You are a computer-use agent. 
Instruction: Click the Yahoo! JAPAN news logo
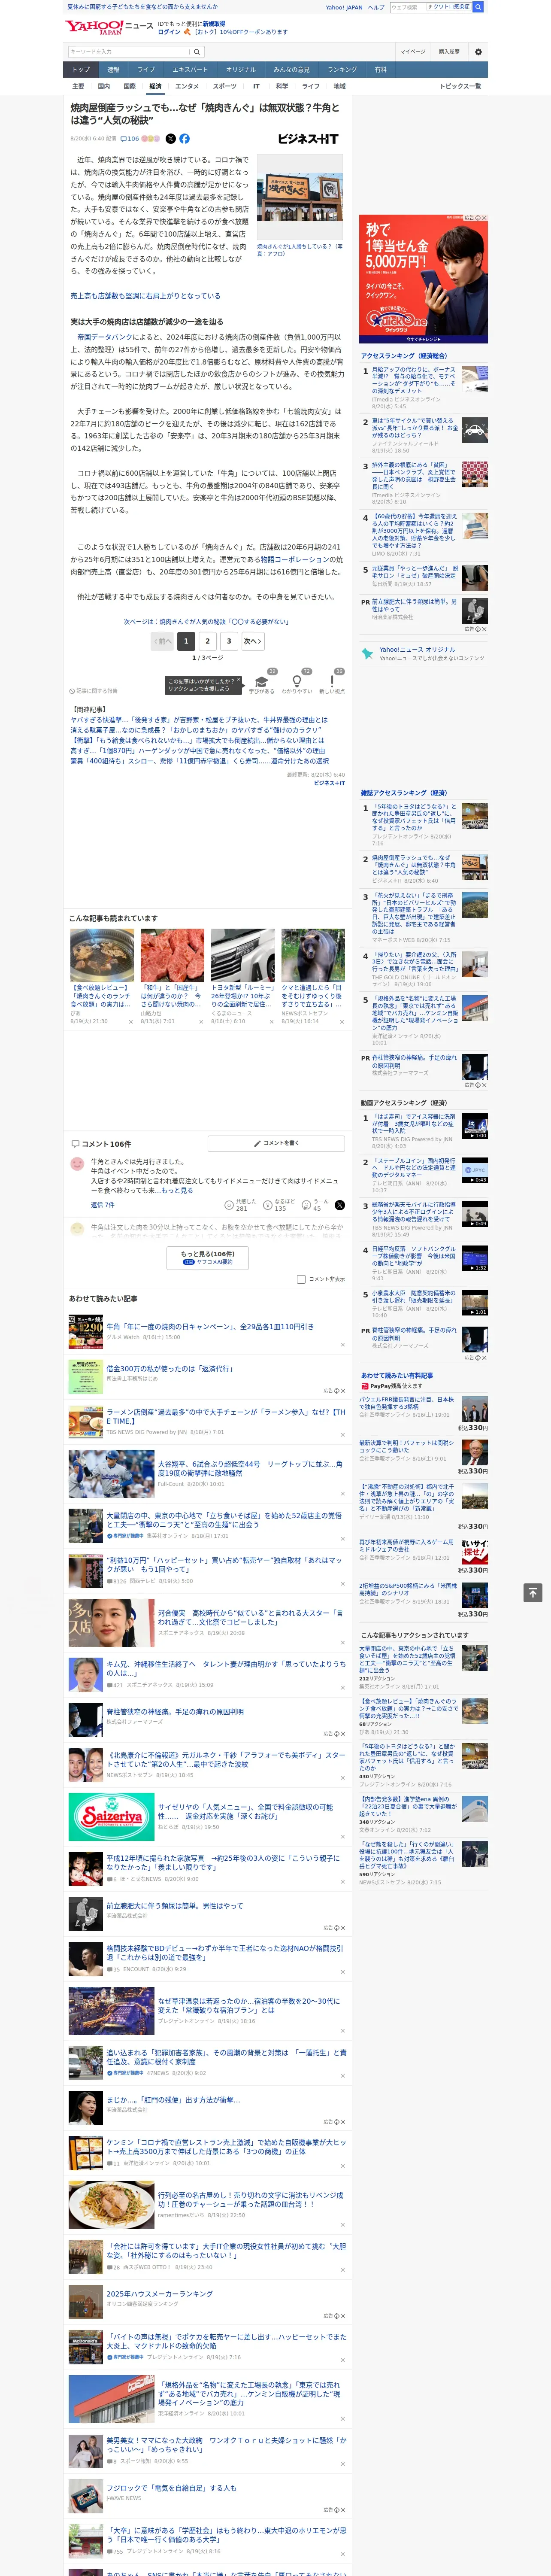pyautogui.click(x=109, y=27)
